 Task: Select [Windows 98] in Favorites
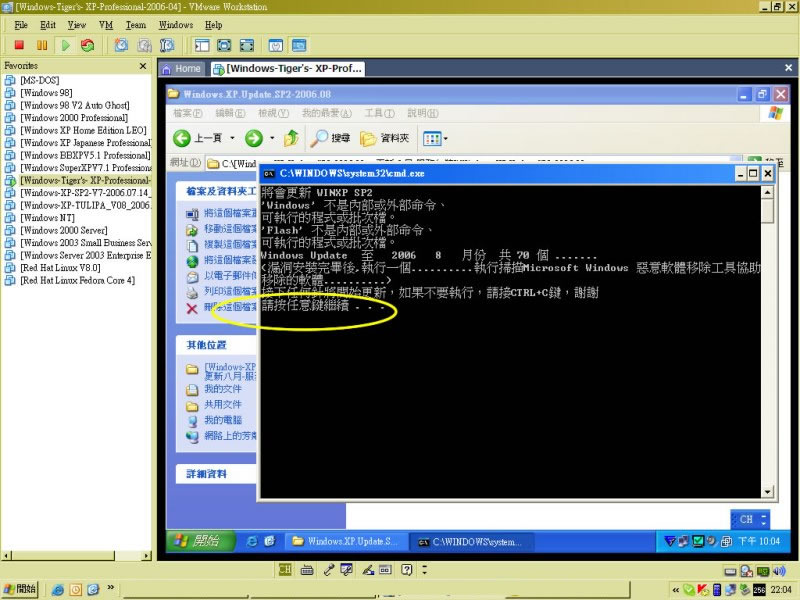(x=46, y=93)
